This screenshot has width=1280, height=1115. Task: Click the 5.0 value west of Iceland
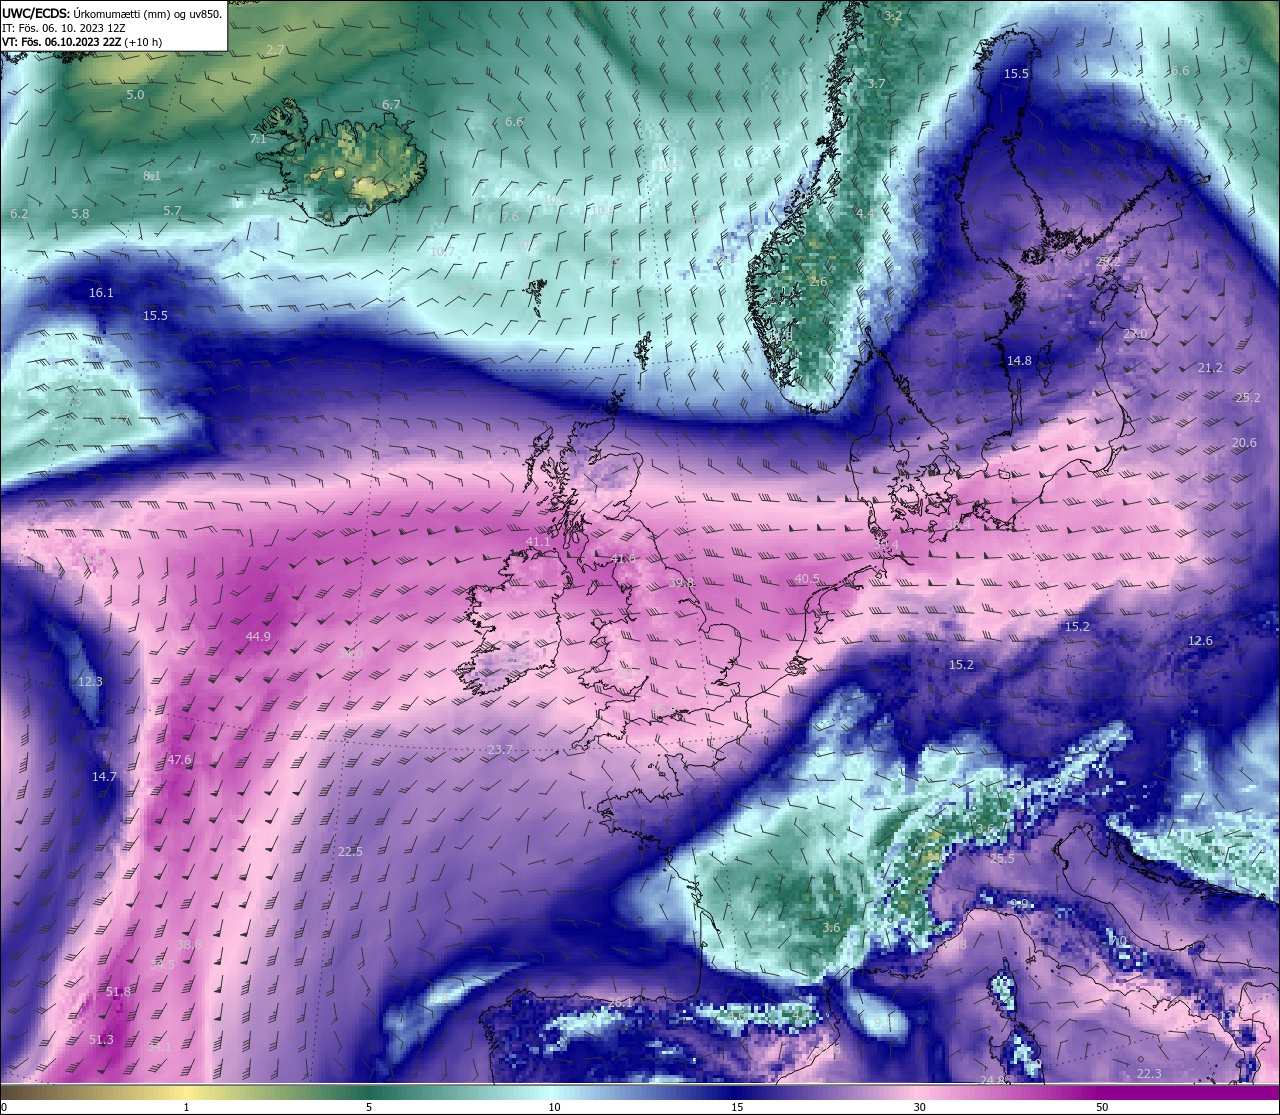[x=135, y=95]
